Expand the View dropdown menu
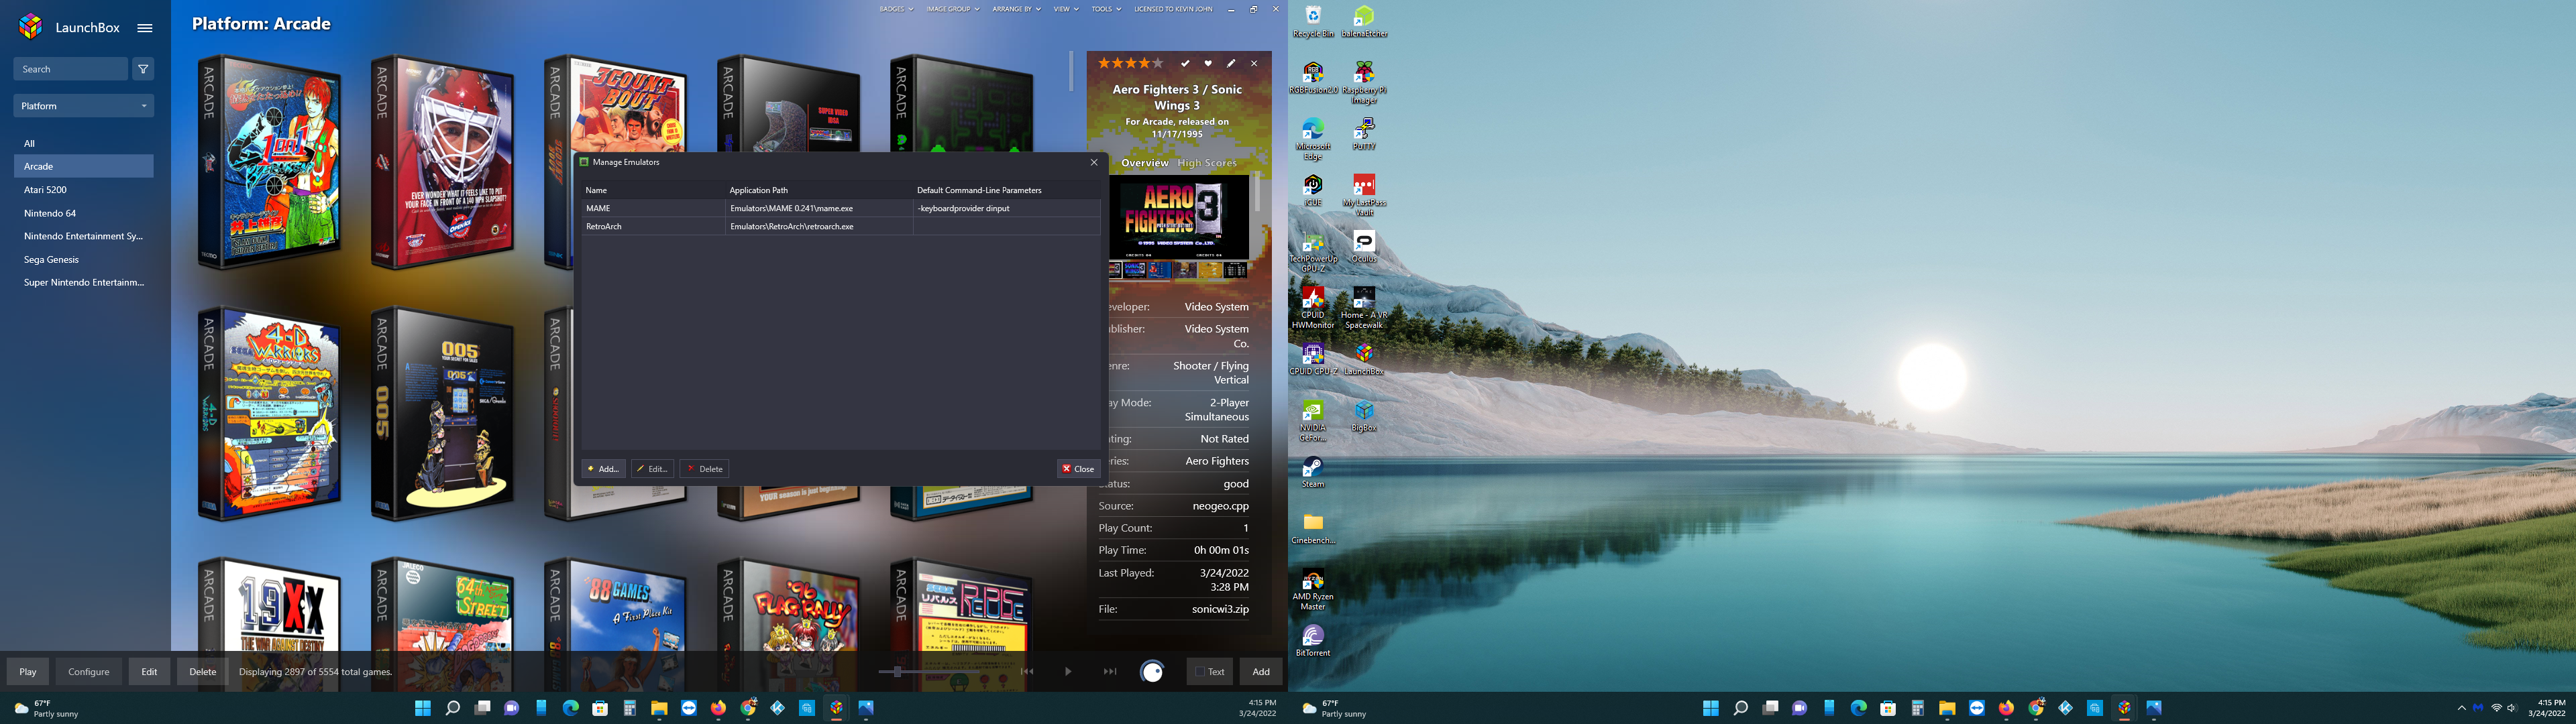2576x724 pixels. point(1066,9)
